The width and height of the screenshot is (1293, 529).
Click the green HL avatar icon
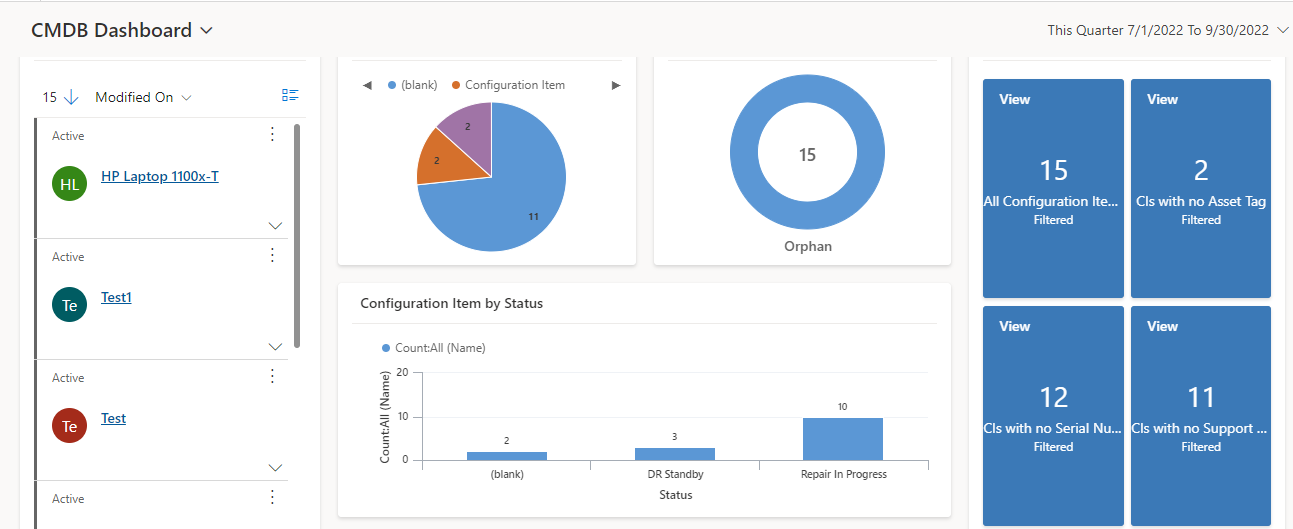click(x=69, y=184)
